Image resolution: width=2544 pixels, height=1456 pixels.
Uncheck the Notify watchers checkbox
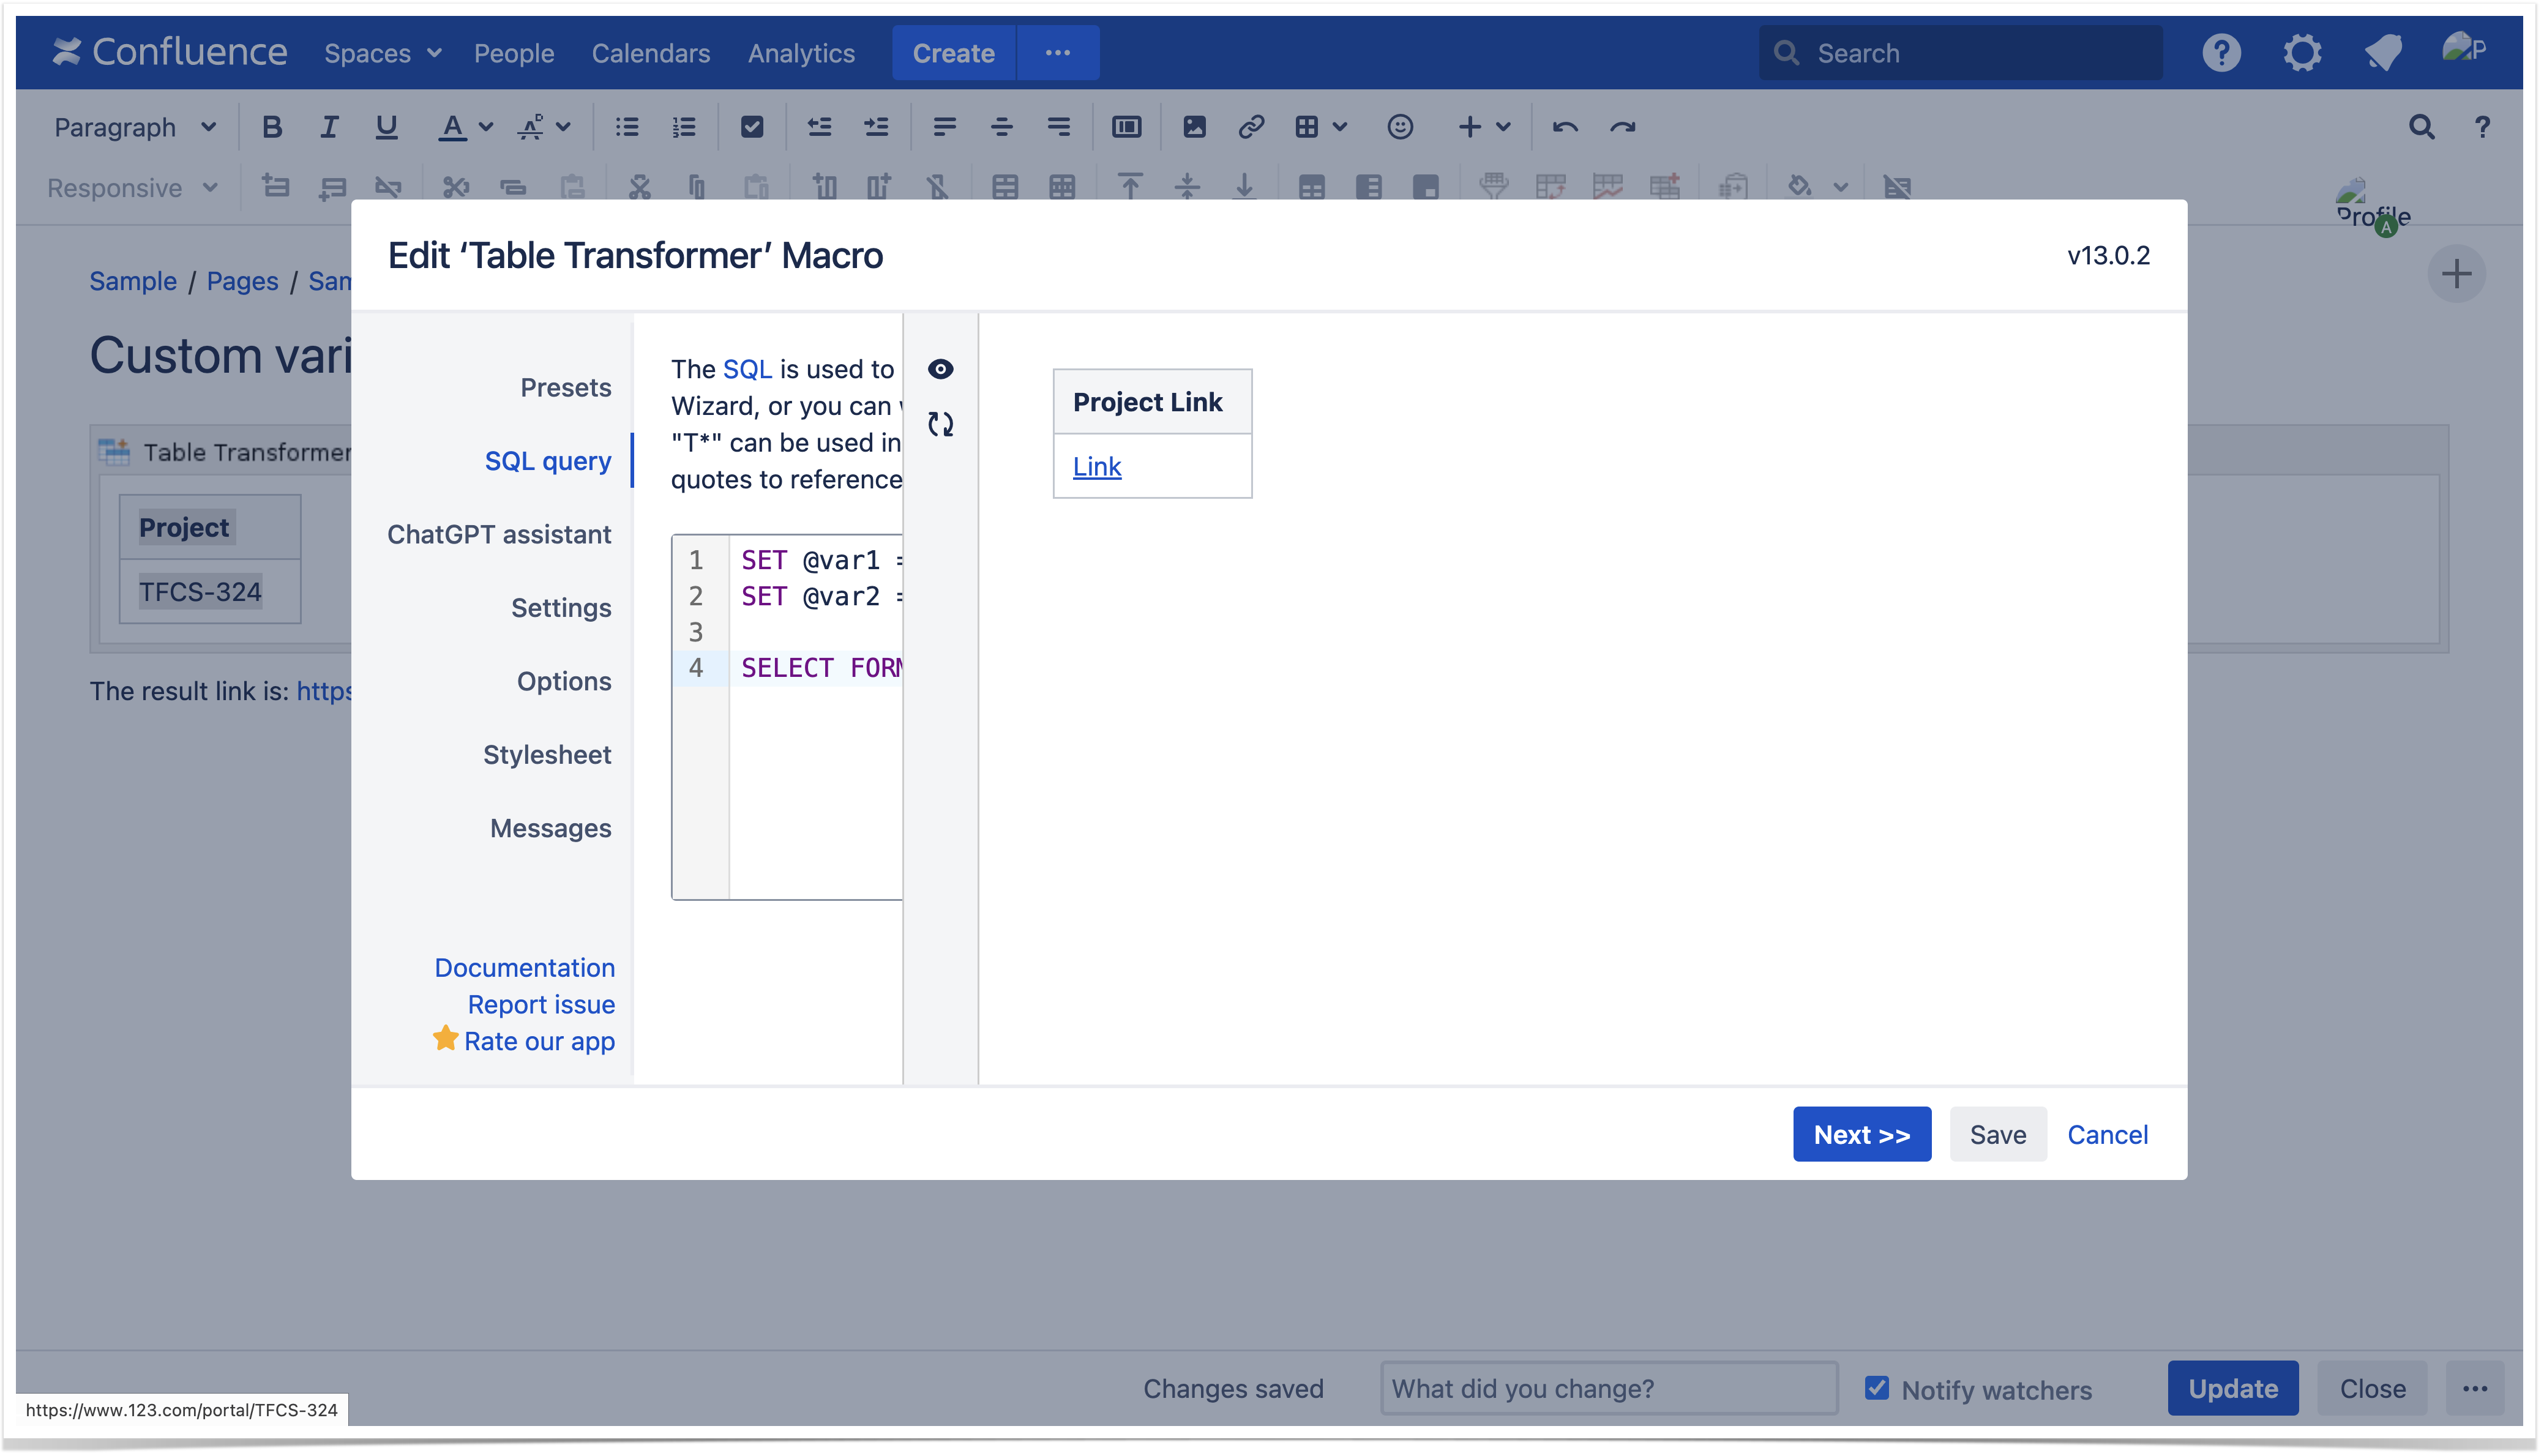[1877, 1388]
